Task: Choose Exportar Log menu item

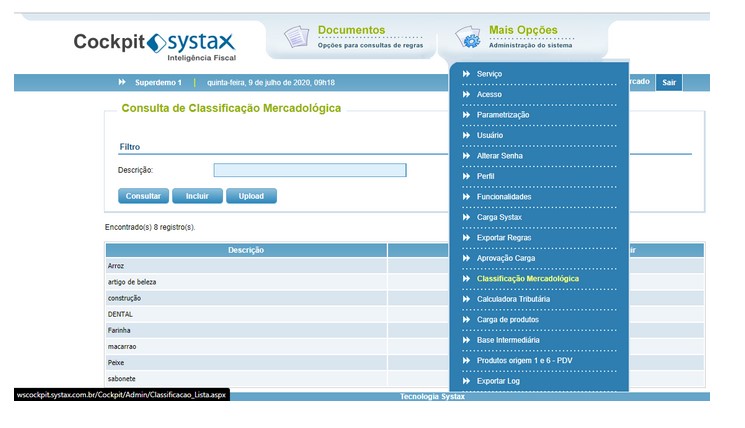Action: click(x=498, y=380)
